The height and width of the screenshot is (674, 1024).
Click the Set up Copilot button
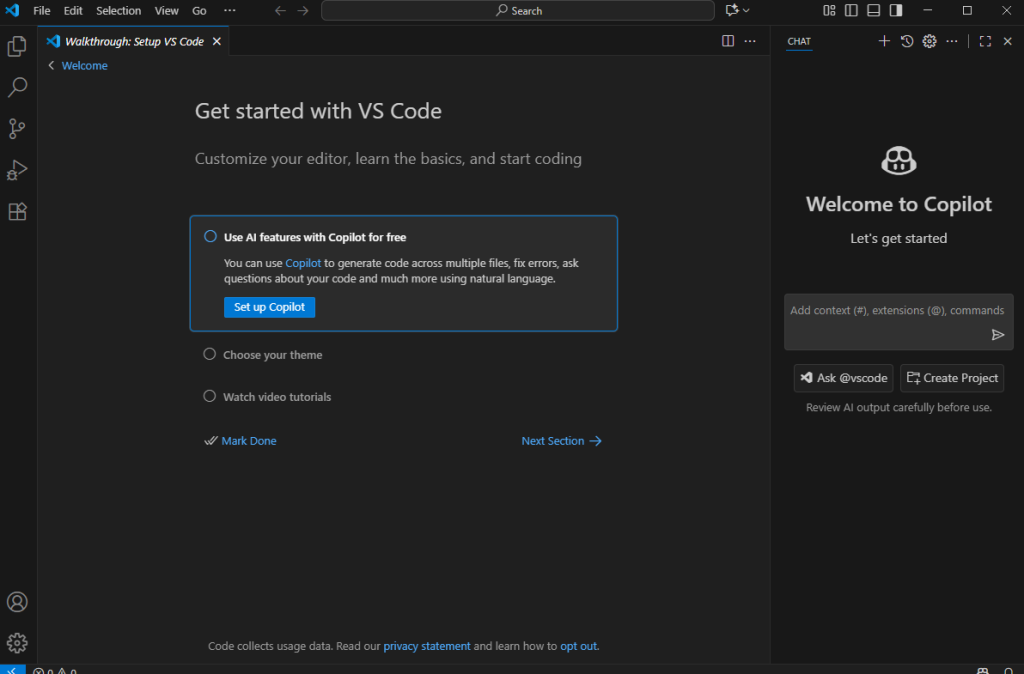pyautogui.click(x=269, y=307)
